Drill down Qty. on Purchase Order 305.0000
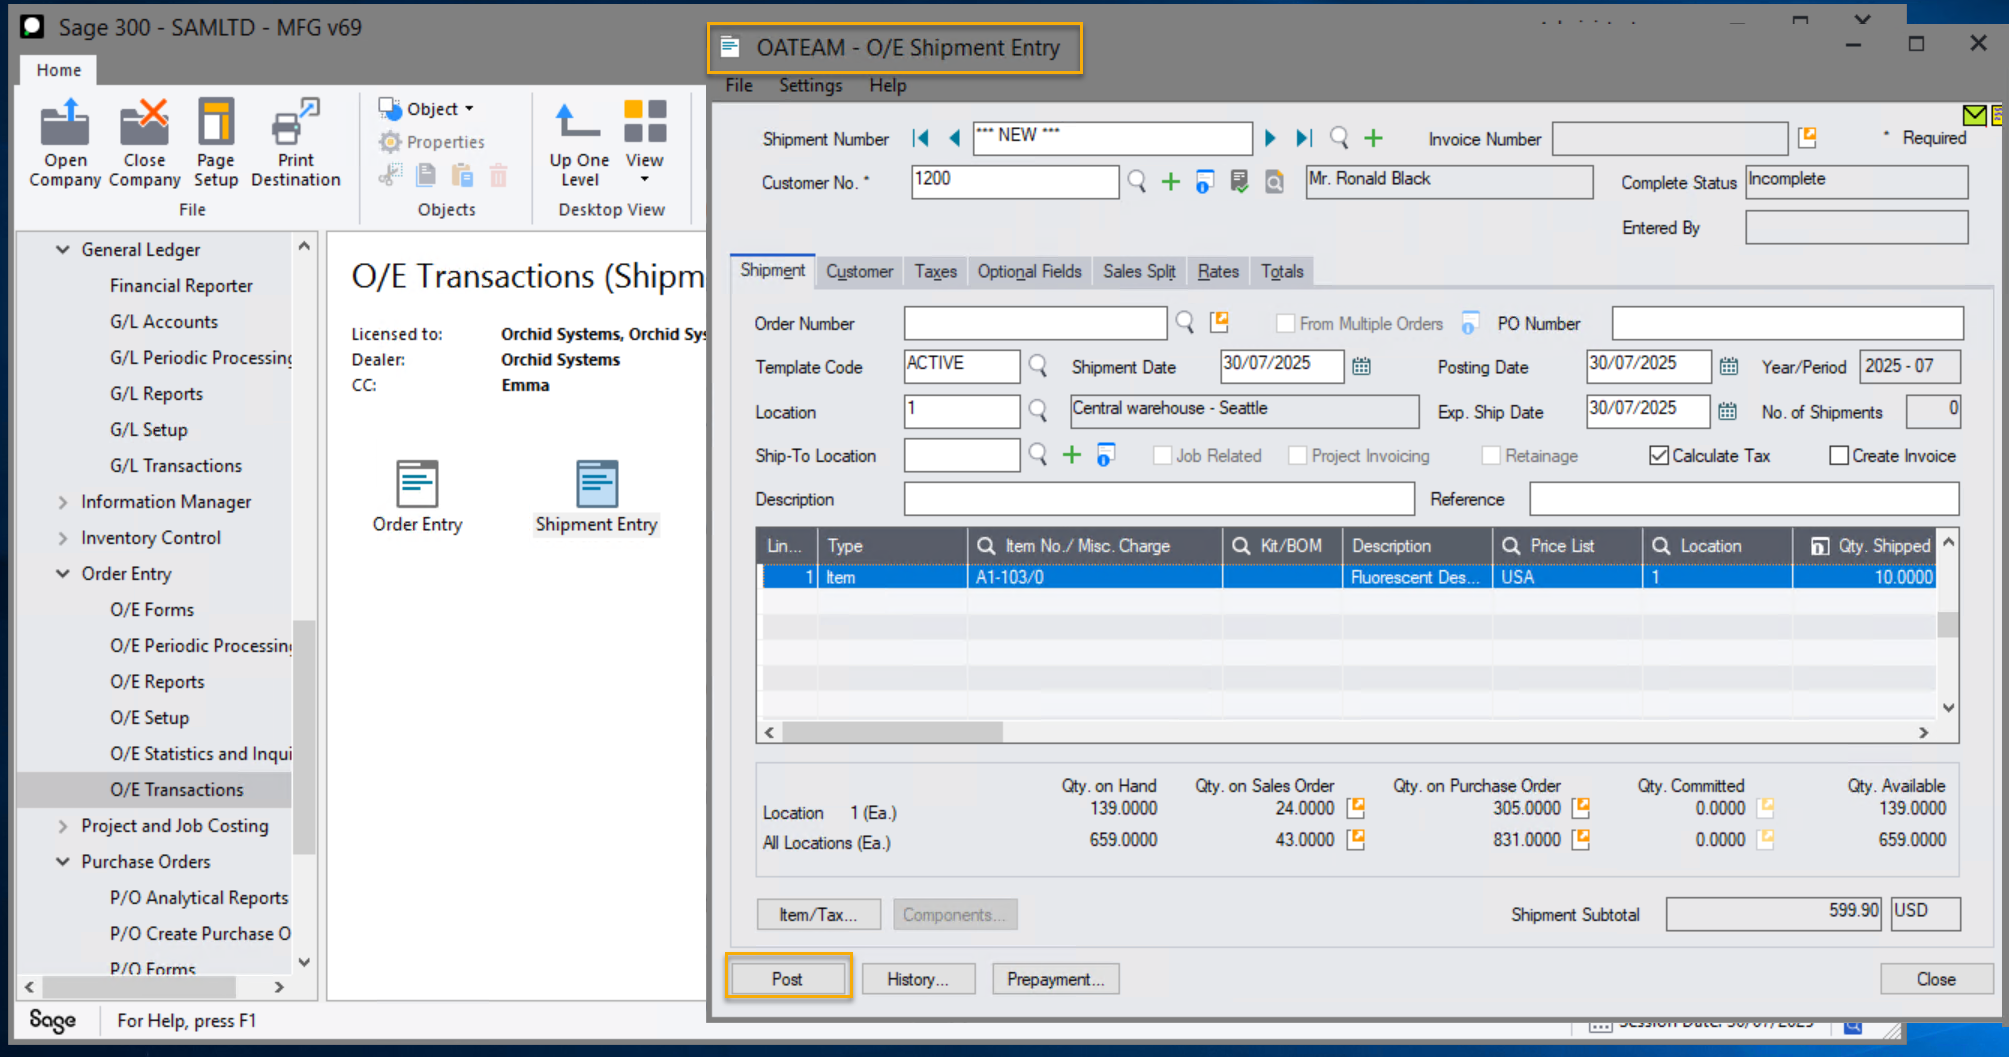 coord(1581,808)
